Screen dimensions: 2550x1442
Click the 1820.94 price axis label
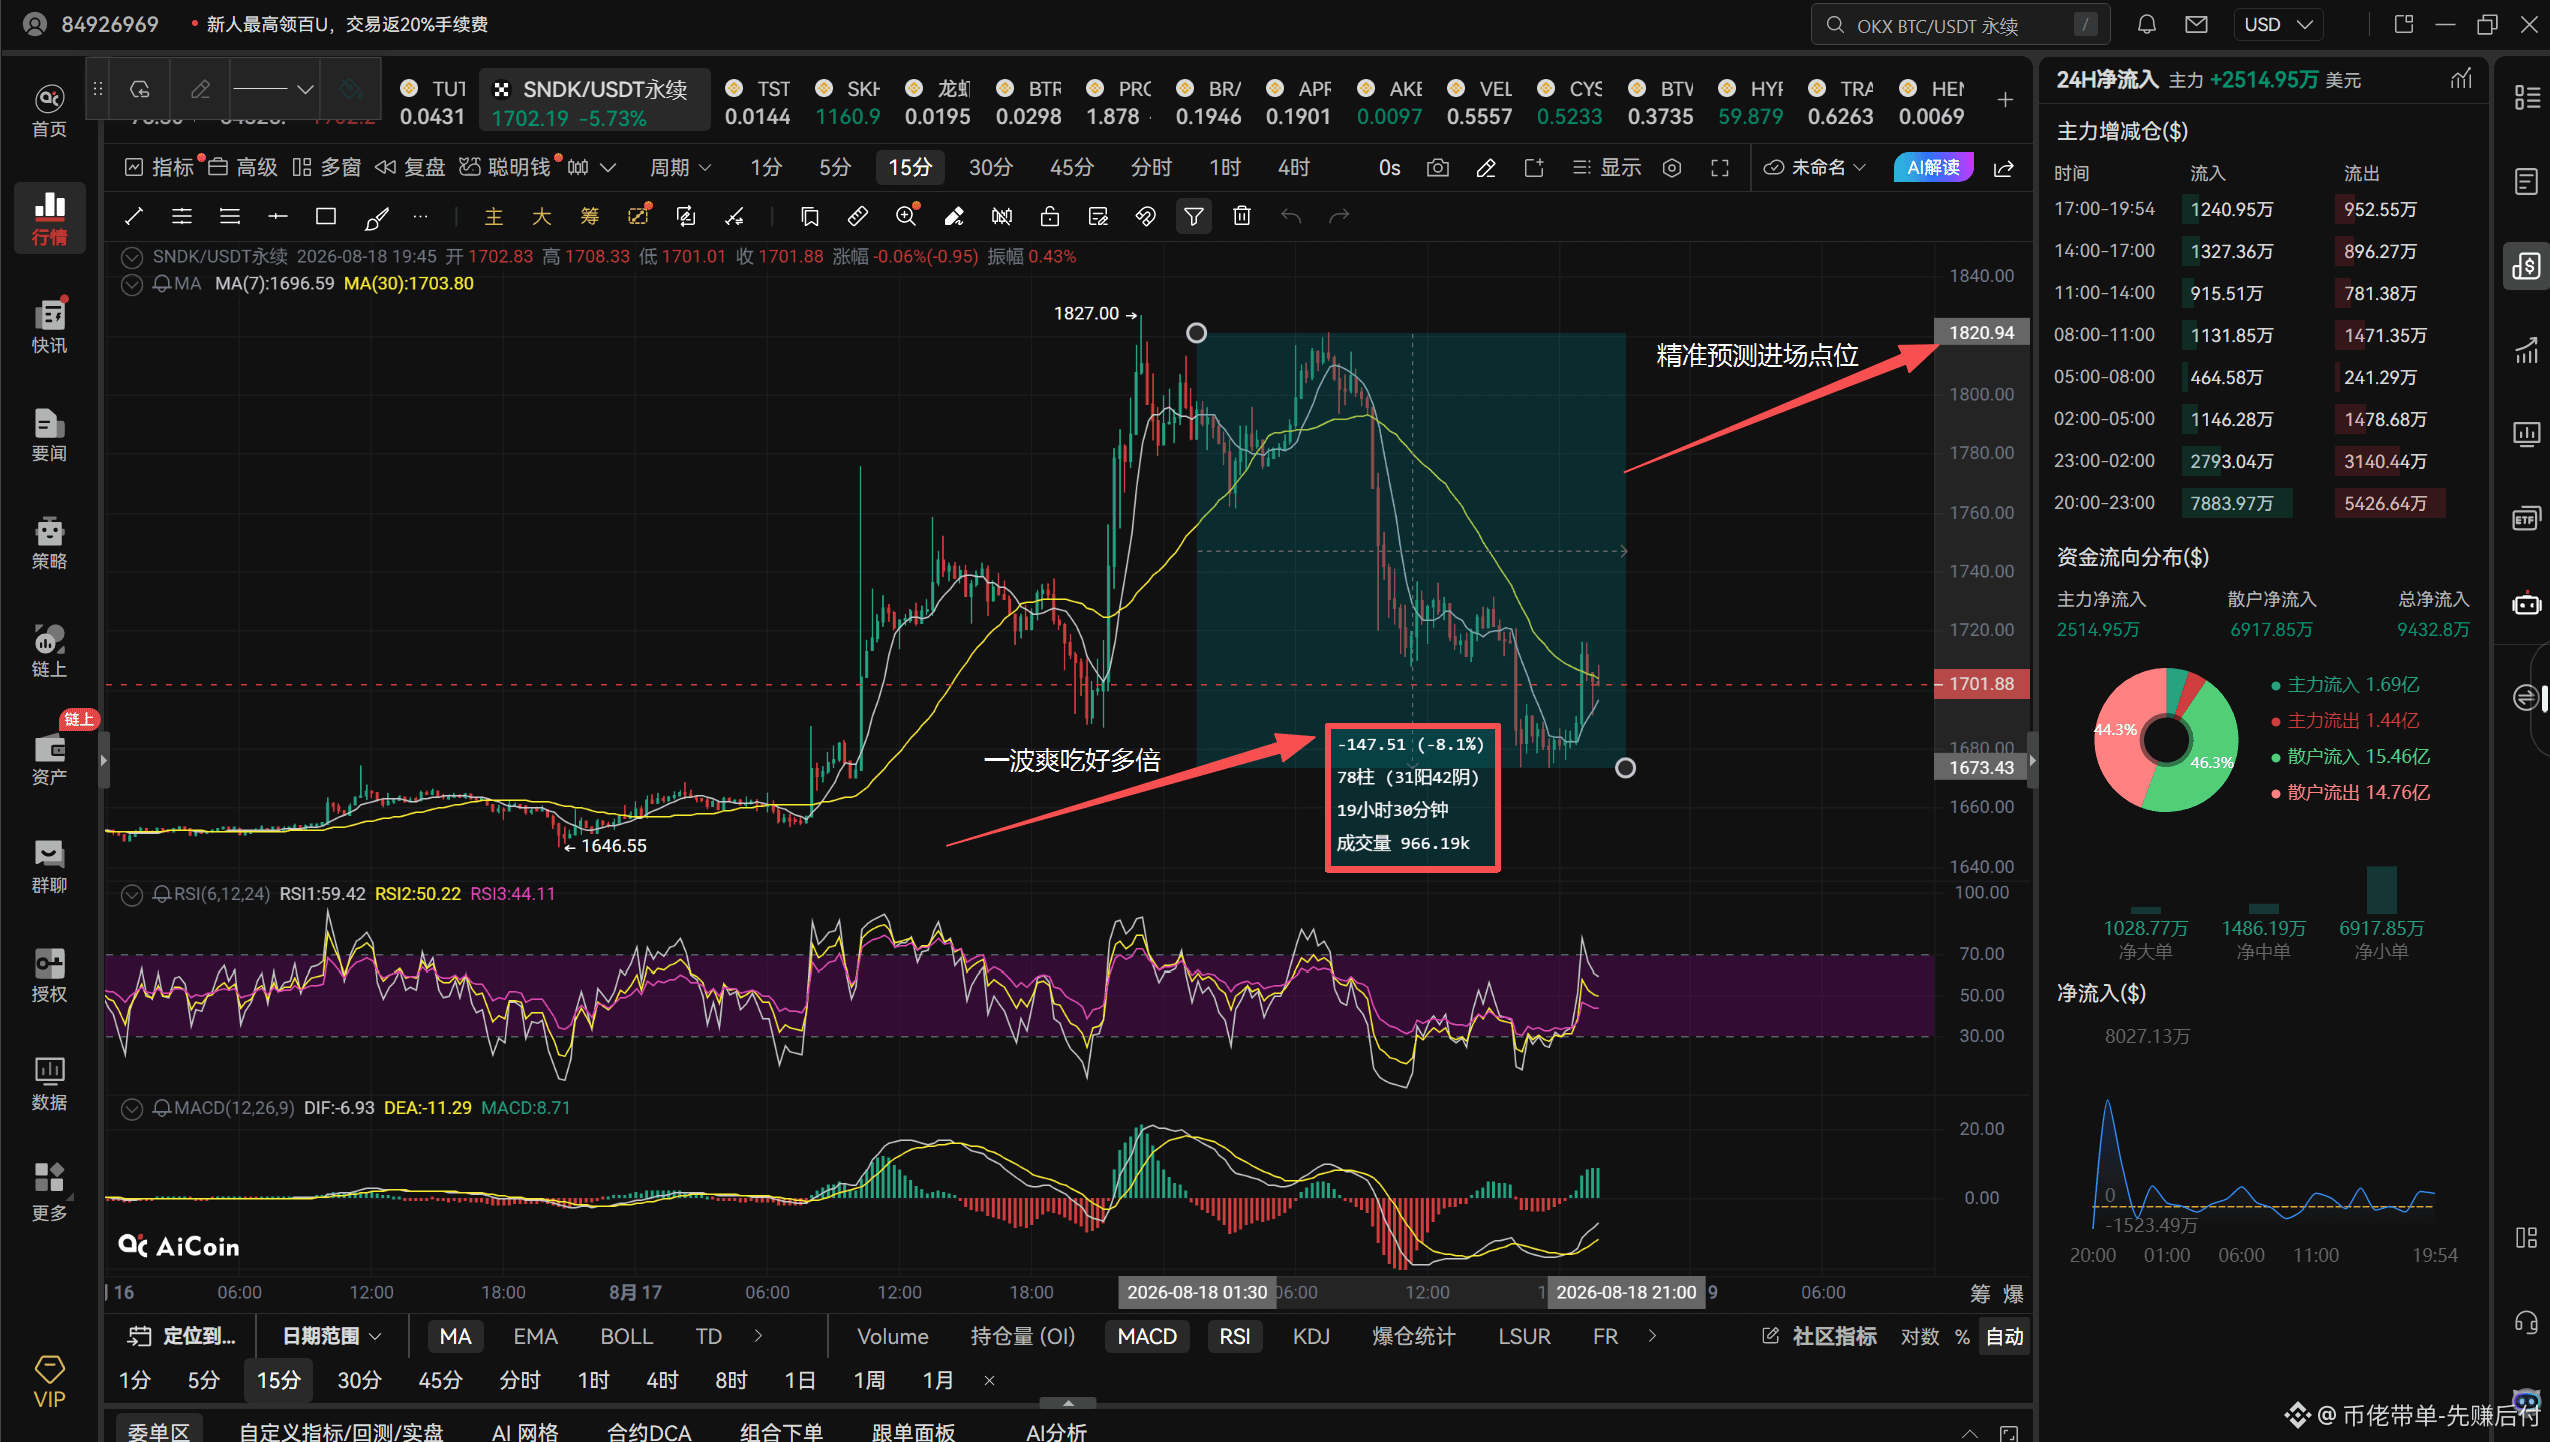click(1981, 333)
